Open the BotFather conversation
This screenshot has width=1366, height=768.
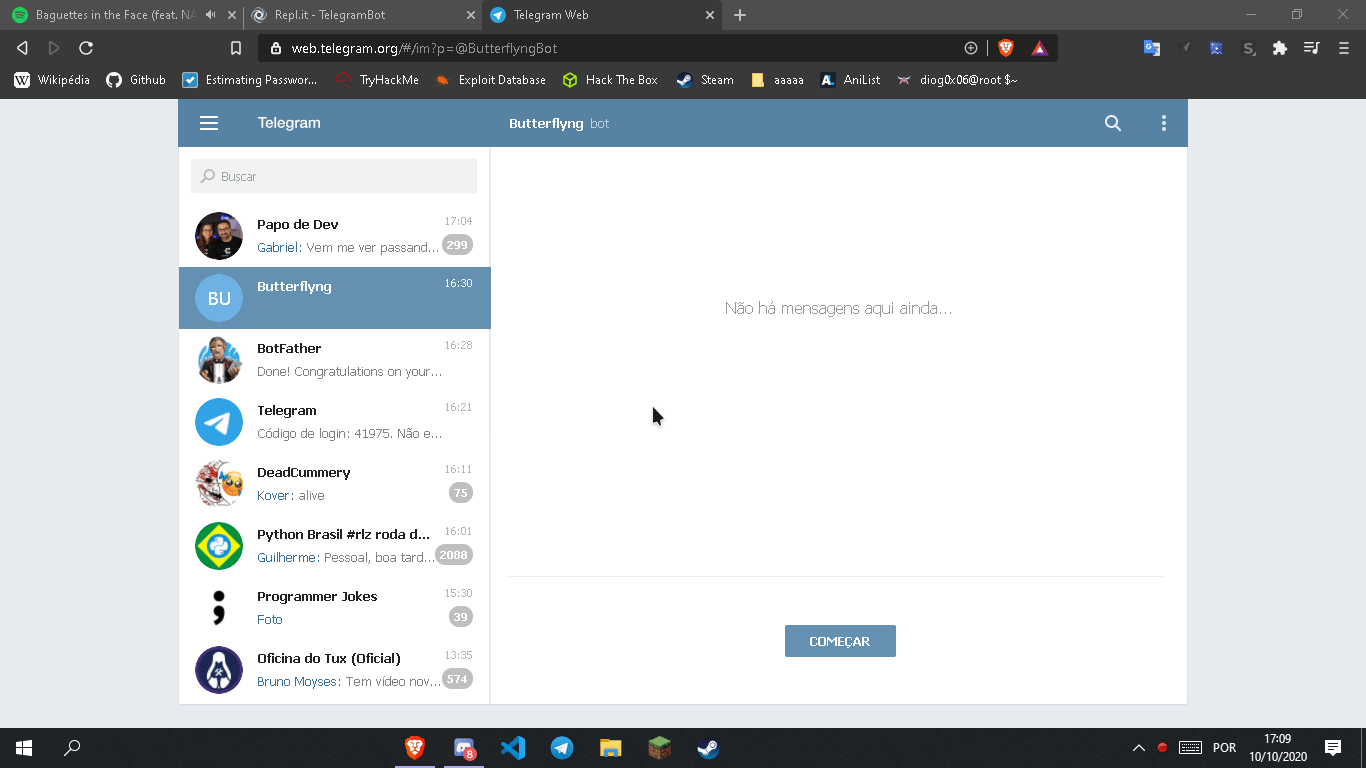(x=335, y=360)
